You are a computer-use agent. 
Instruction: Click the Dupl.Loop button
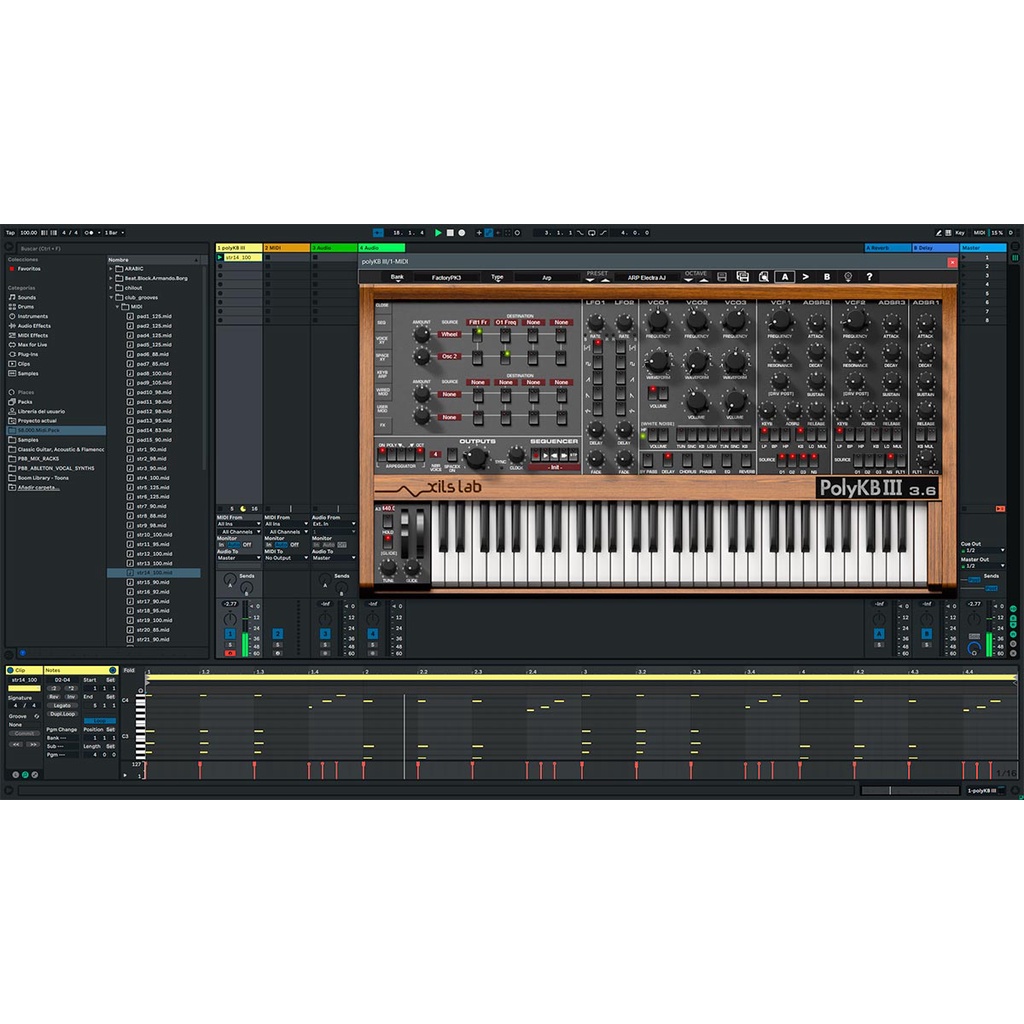[x=63, y=714]
